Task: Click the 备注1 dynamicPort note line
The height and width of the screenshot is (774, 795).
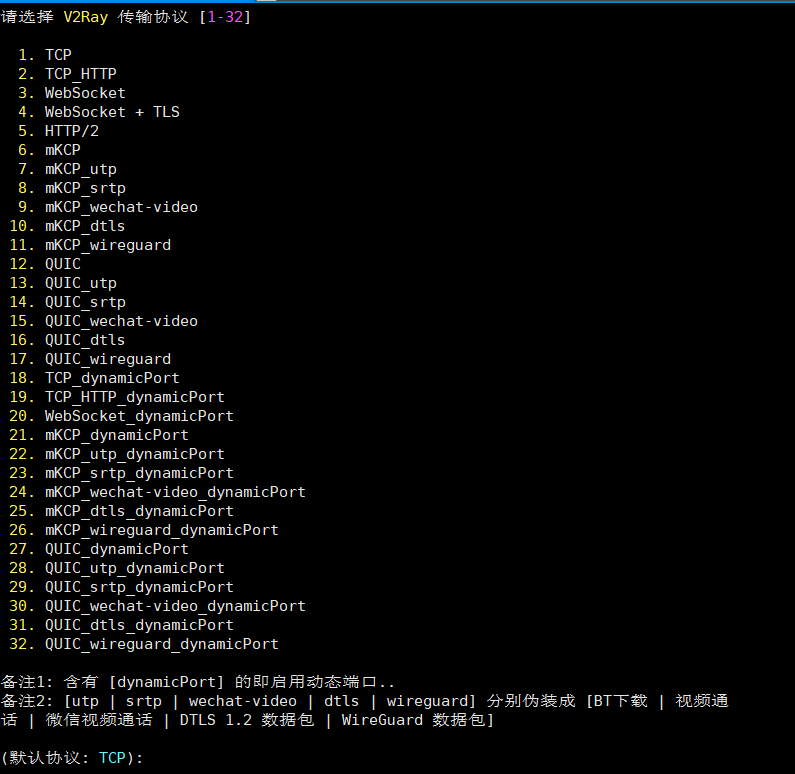Action: click(x=198, y=682)
